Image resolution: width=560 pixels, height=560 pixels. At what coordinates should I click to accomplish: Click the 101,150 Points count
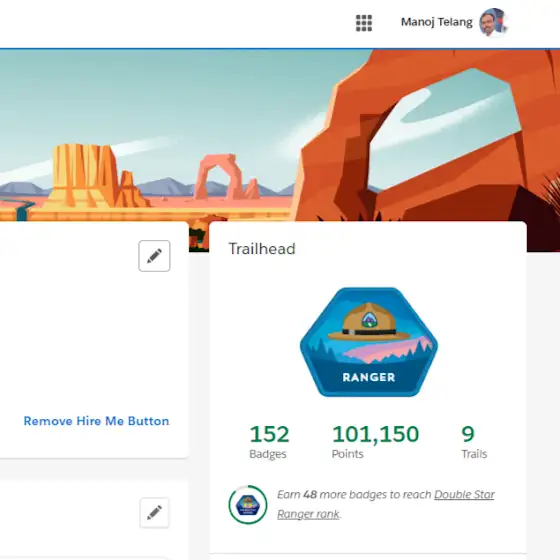[375, 441]
